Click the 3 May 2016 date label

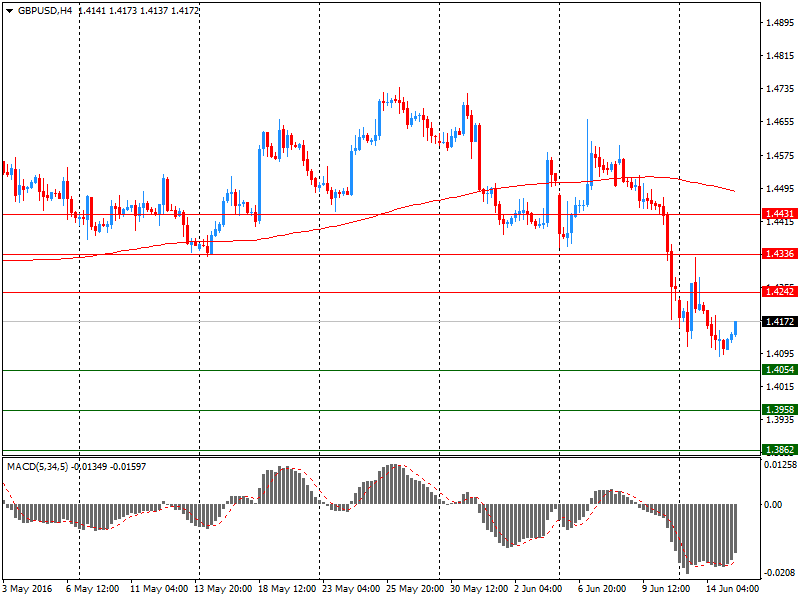[x=28, y=589]
